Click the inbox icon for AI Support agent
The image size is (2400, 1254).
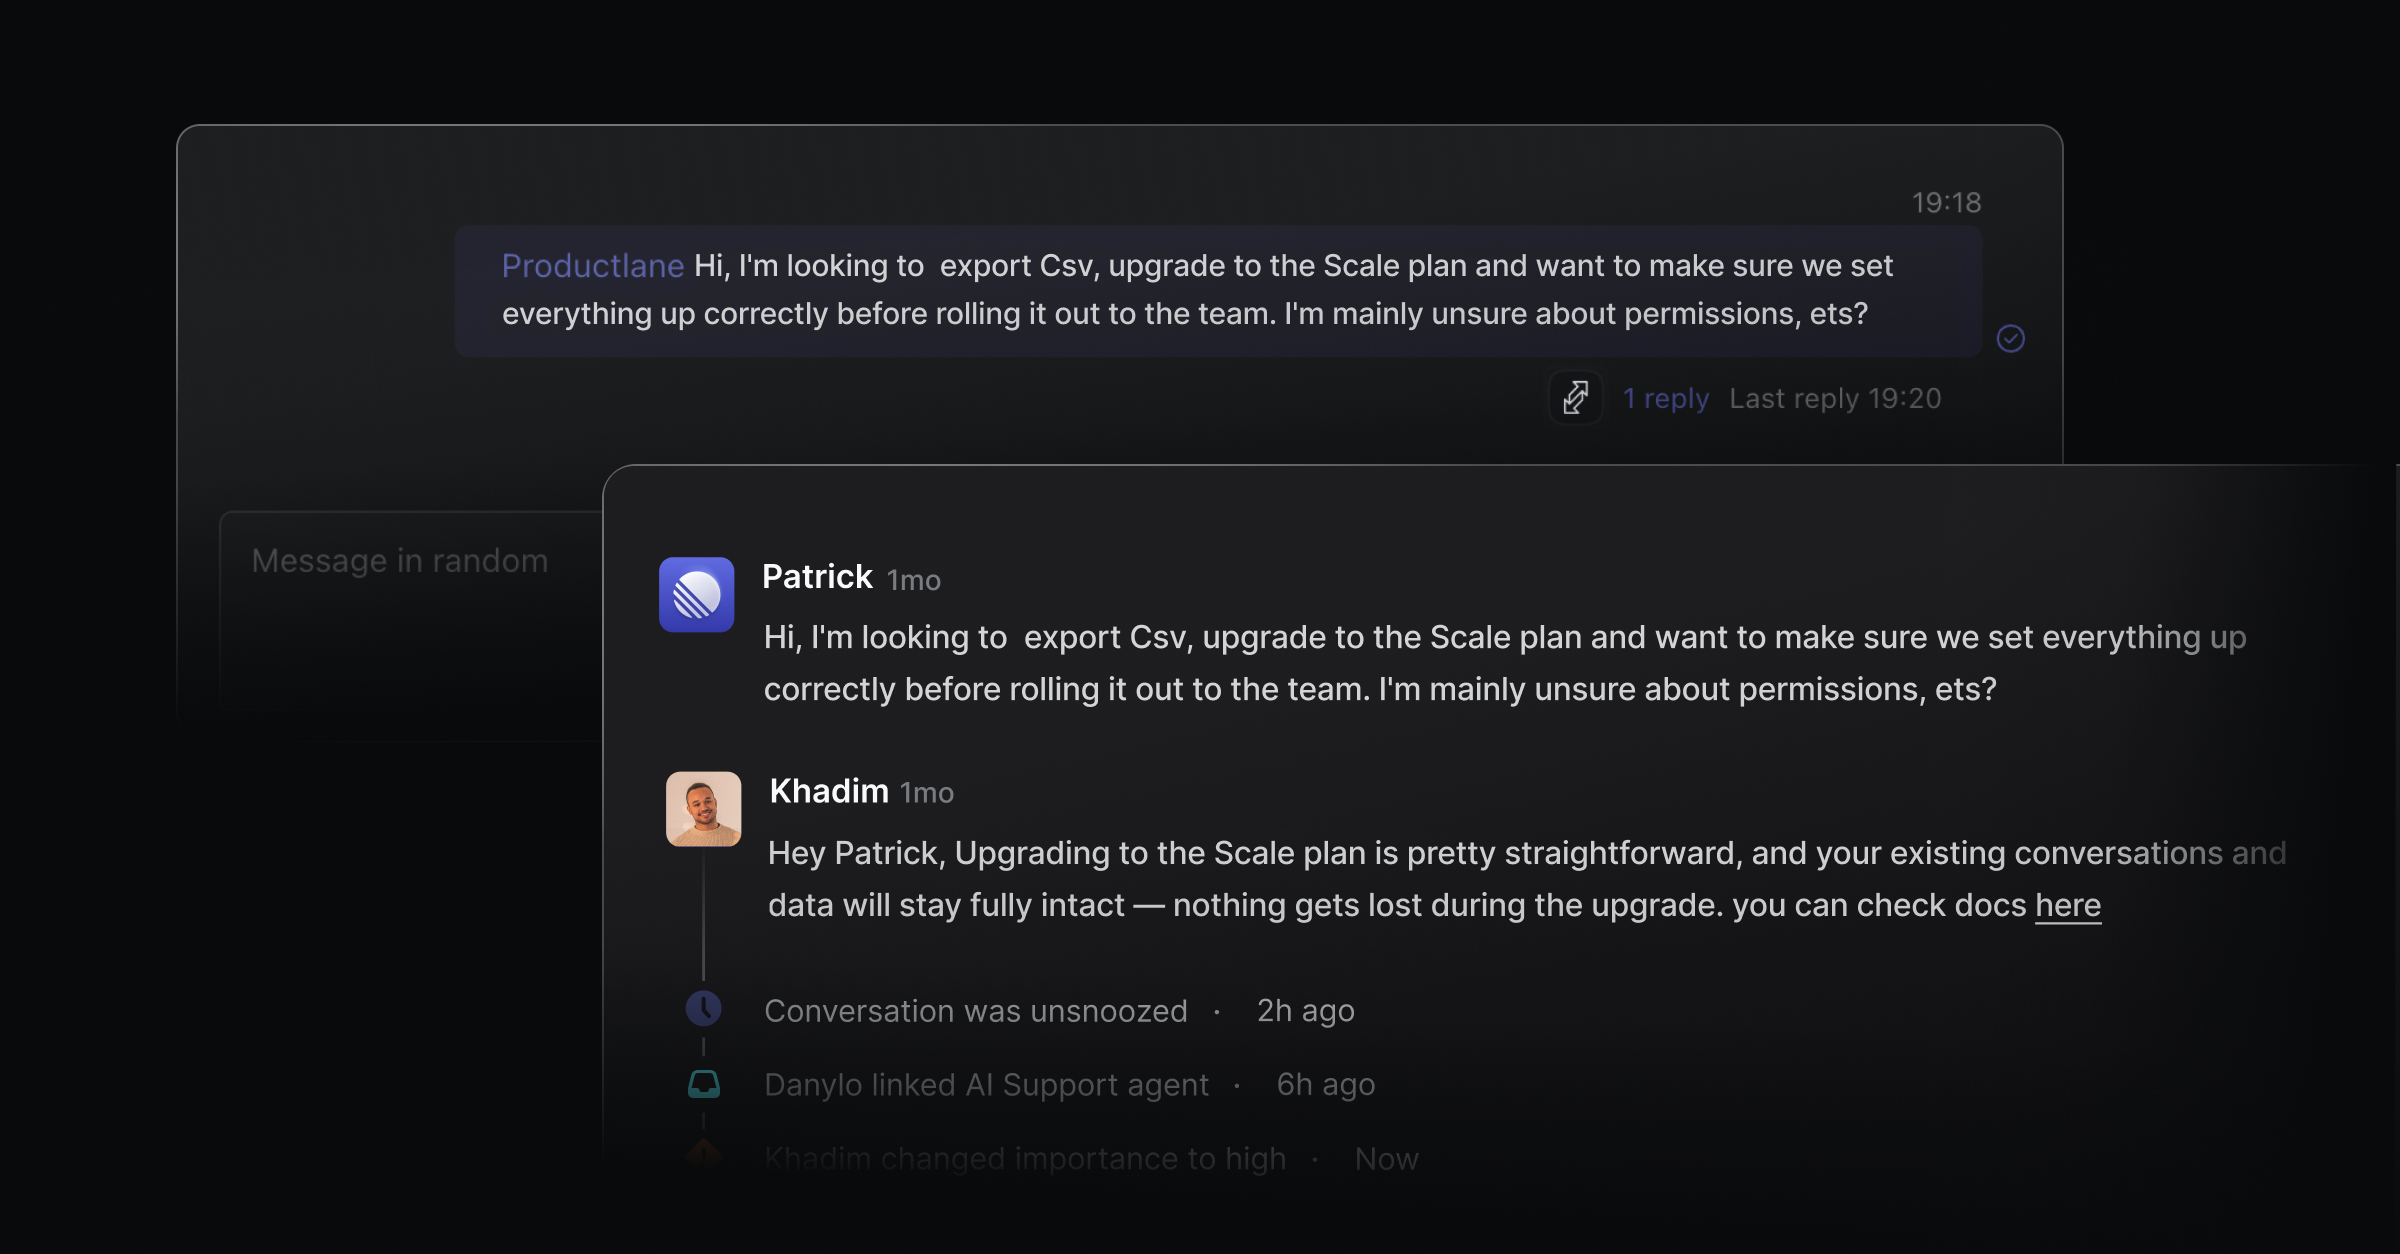click(x=704, y=1084)
